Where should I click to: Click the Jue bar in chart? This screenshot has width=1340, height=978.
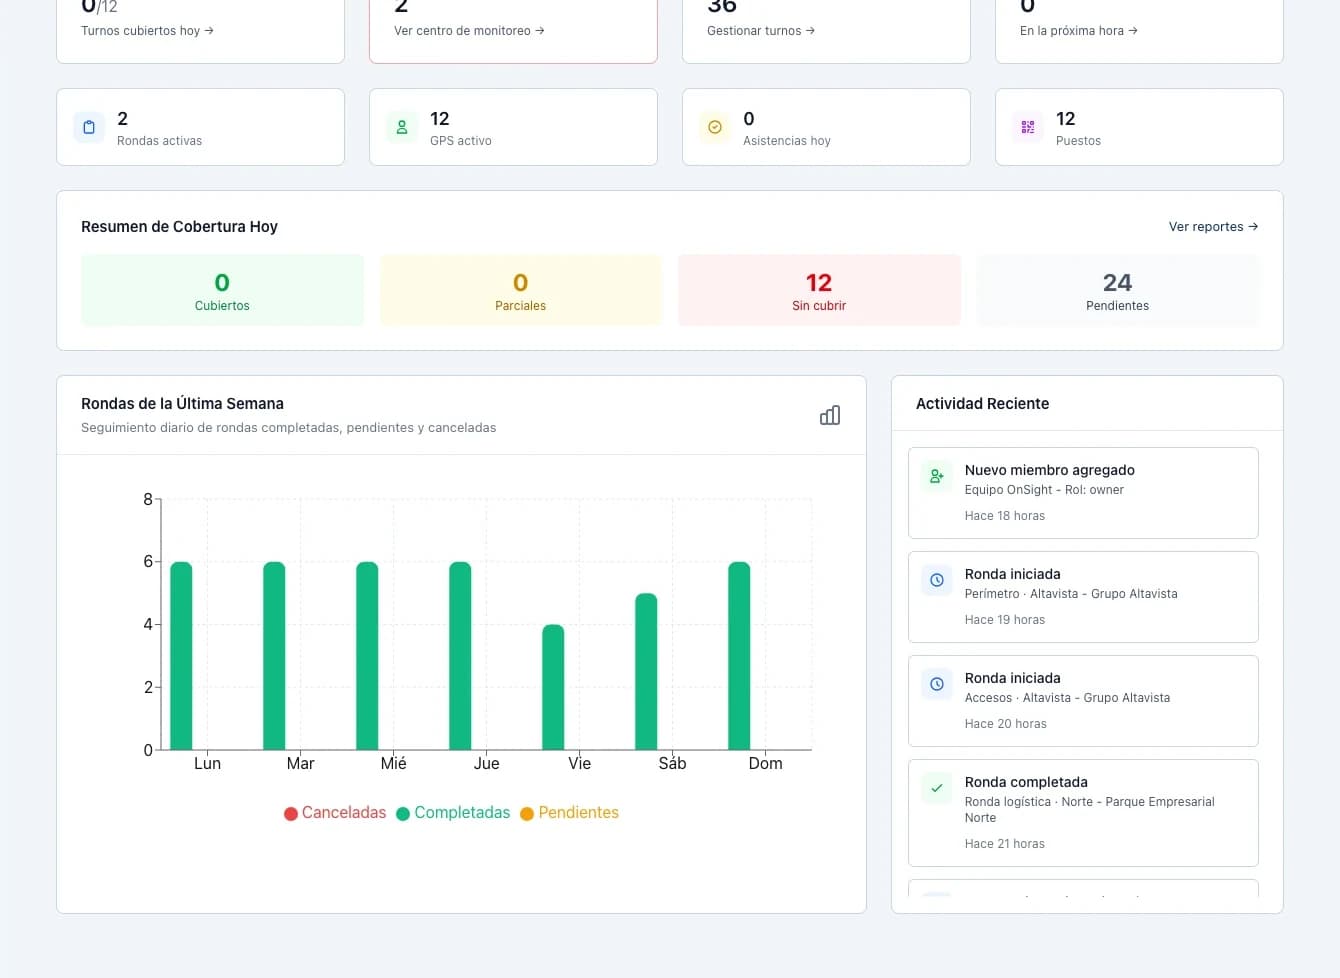460,656
